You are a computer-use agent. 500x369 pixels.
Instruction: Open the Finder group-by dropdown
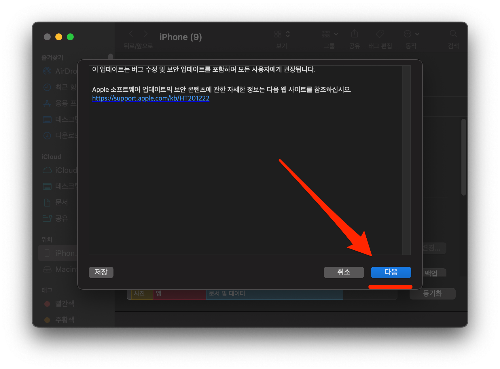(x=330, y=34)
